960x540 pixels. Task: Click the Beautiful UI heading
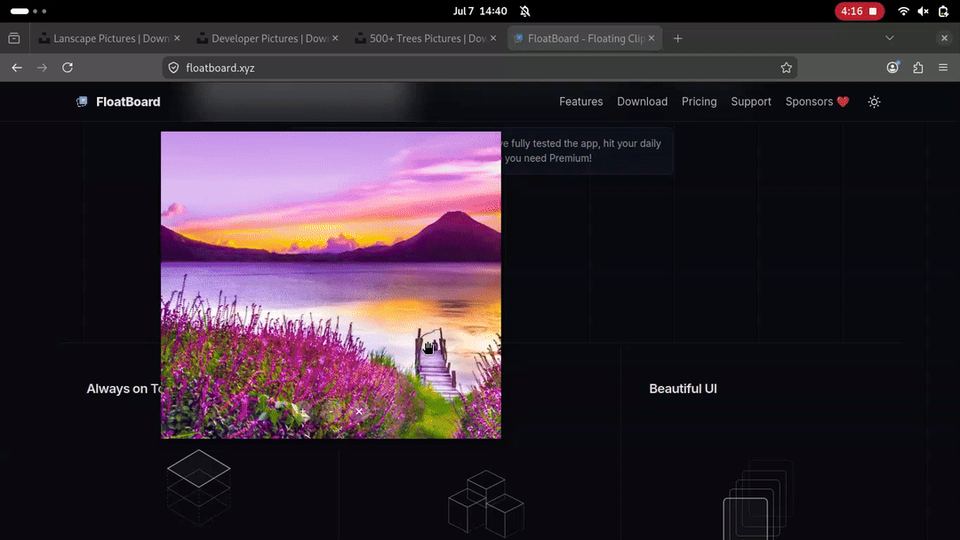tap(683, 389)
